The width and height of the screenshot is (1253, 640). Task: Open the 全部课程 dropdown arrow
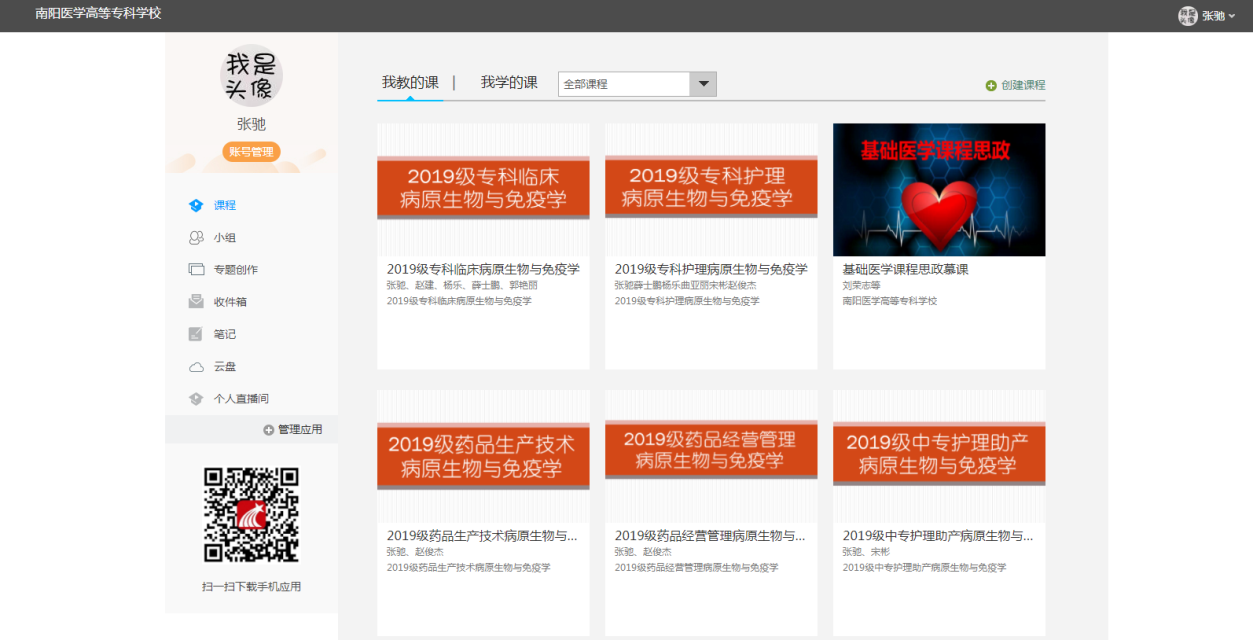click(x=703, y=84)
